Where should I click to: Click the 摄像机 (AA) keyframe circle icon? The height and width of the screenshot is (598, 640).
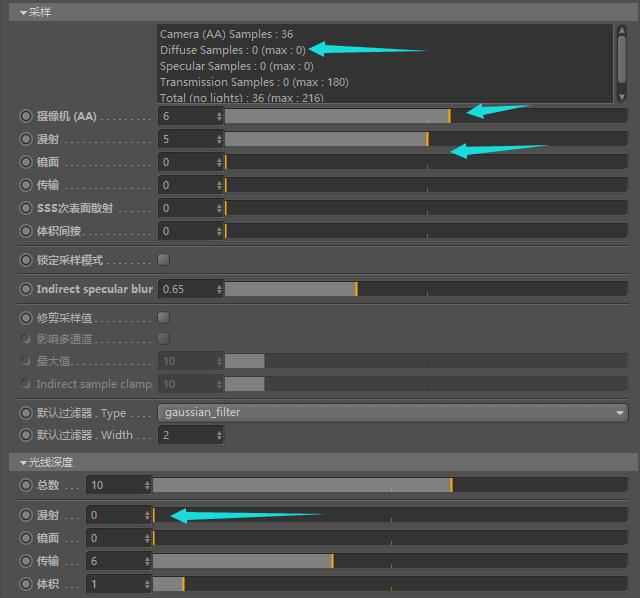(26, 116)
